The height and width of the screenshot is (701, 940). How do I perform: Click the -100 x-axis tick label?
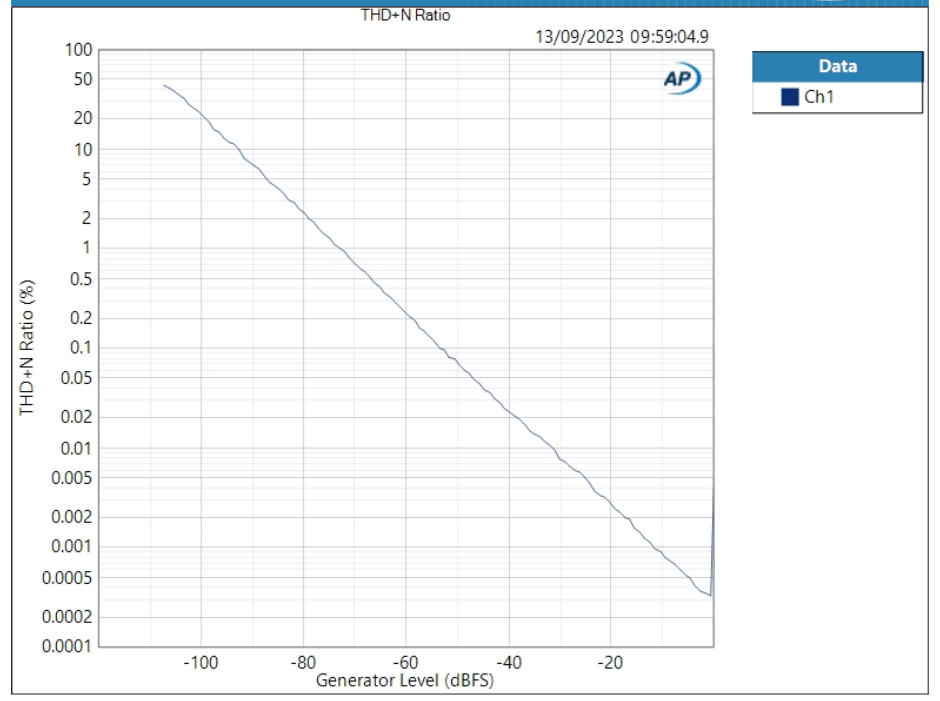click(x=201, y=663)
